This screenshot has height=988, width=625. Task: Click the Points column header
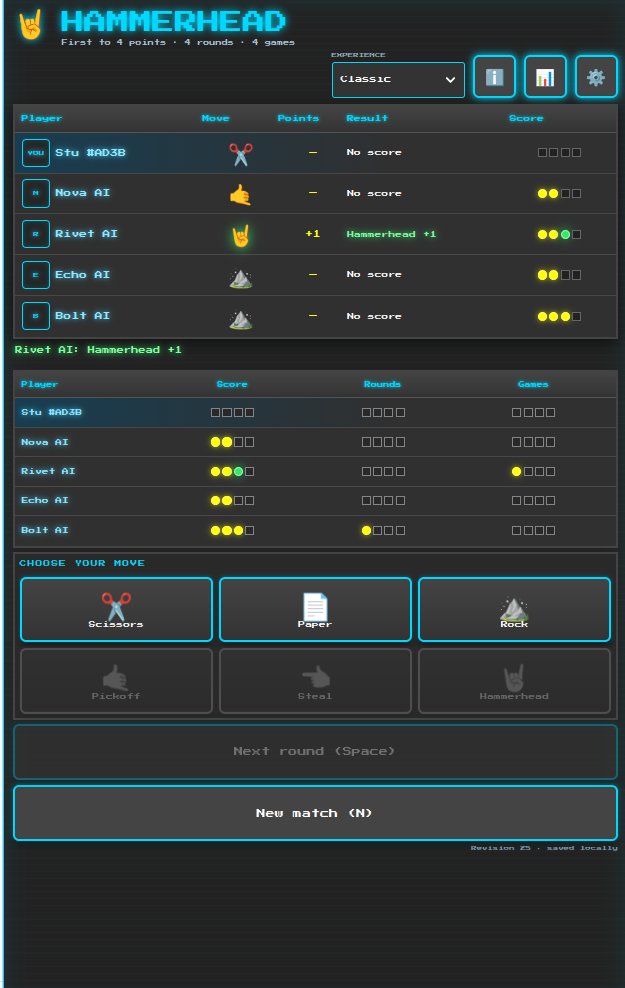point(298,118)
